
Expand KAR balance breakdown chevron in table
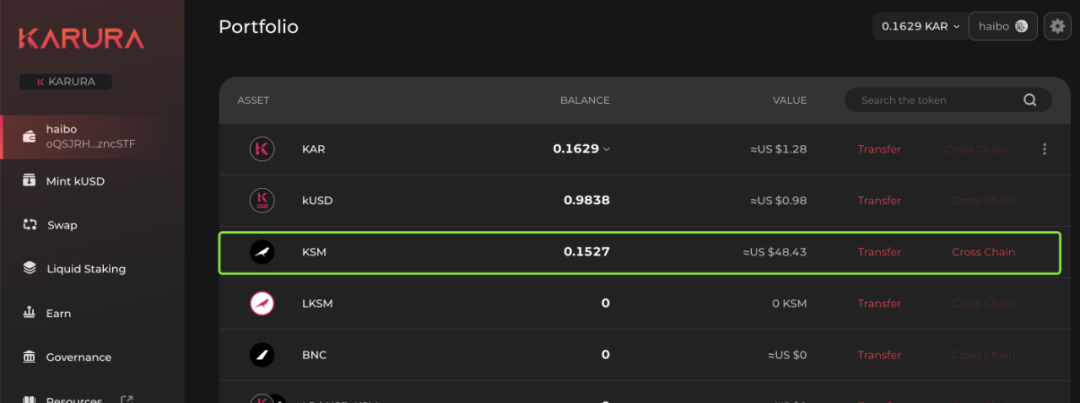(x=606, y=150)
